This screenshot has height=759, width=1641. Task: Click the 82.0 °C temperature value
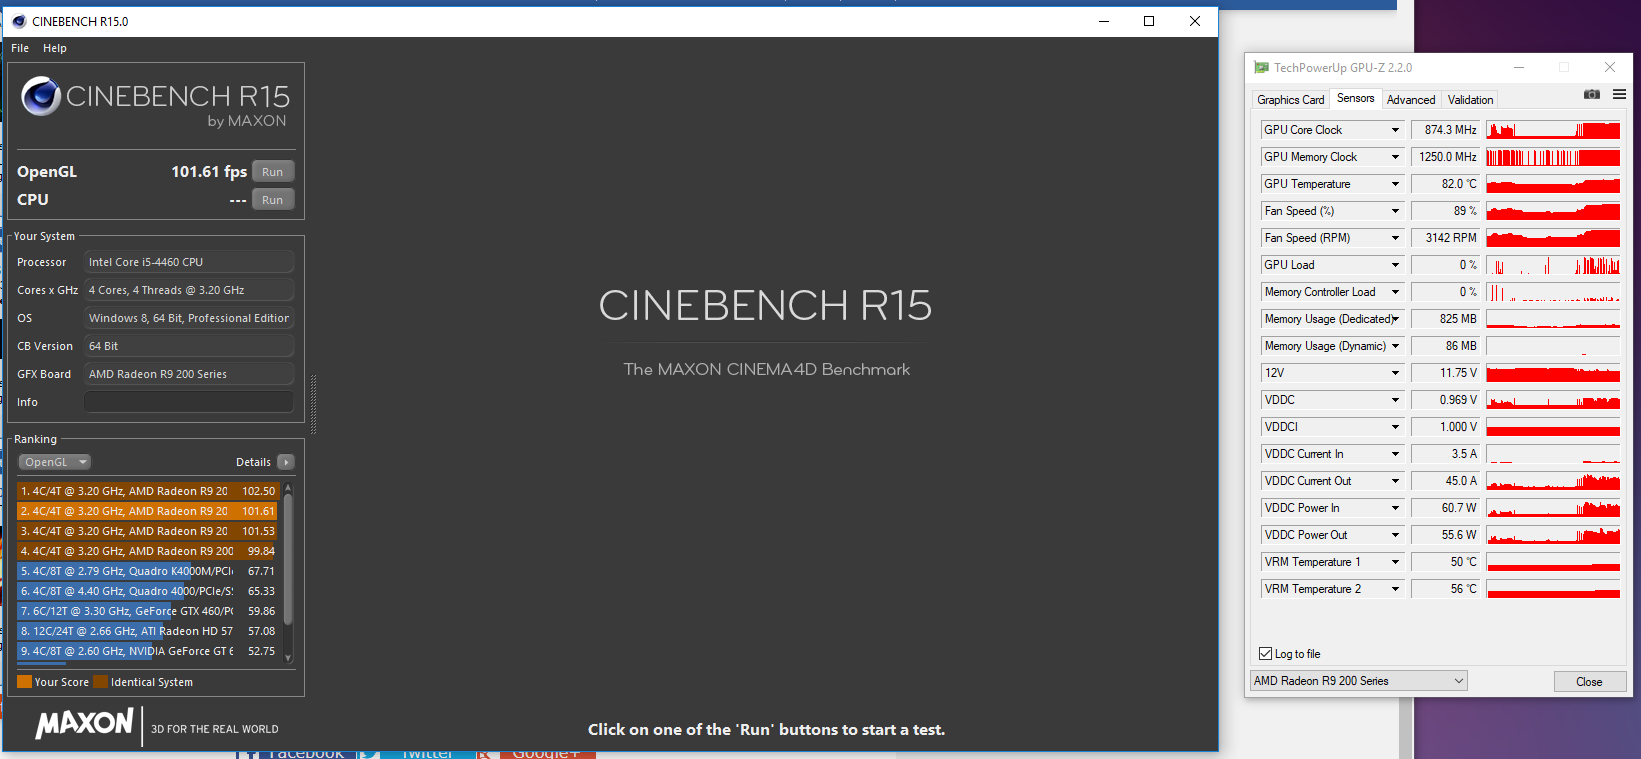tap(1445, 184)
